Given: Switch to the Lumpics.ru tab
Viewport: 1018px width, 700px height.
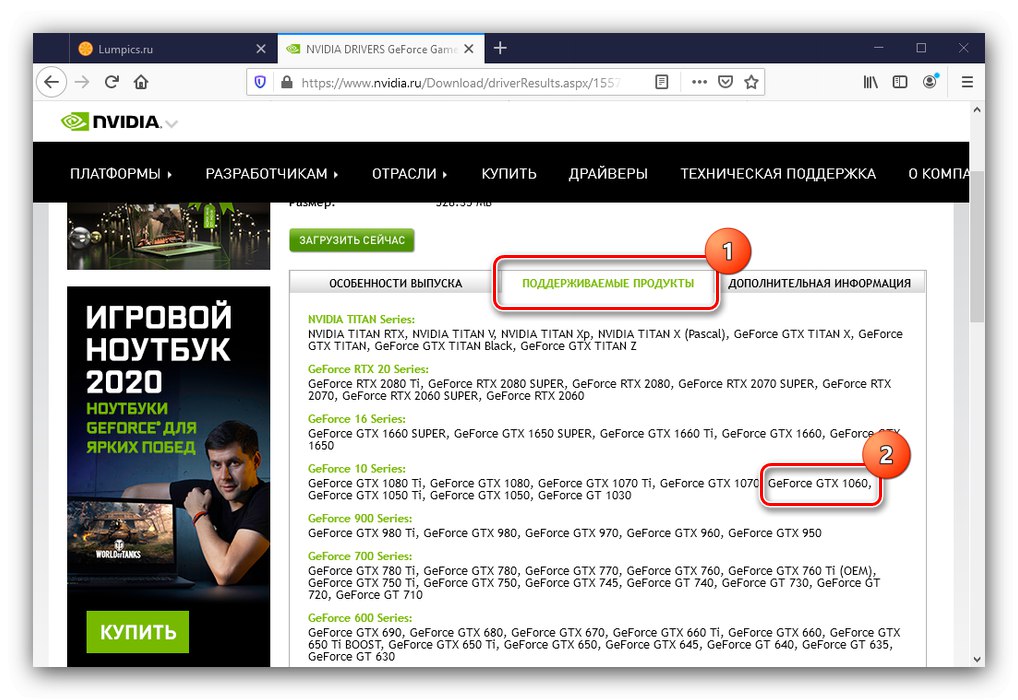Looking at the screenshot, I should point(173,49).
